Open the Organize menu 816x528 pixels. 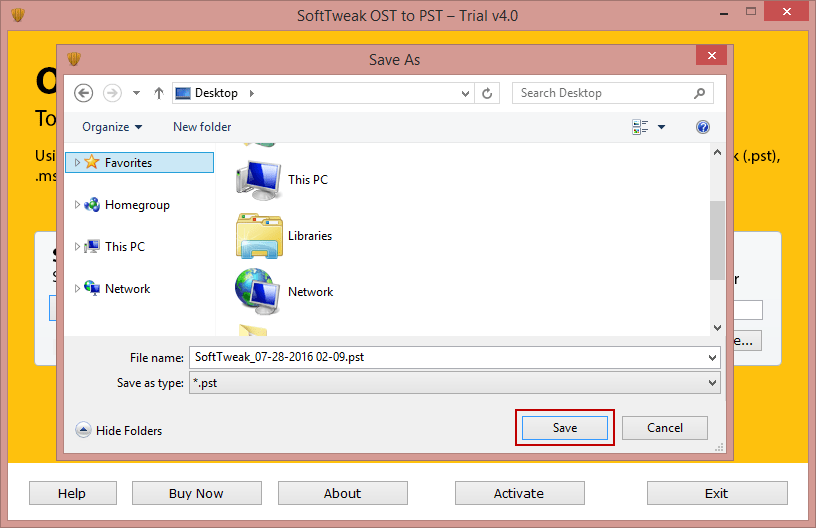click(112, 127)
